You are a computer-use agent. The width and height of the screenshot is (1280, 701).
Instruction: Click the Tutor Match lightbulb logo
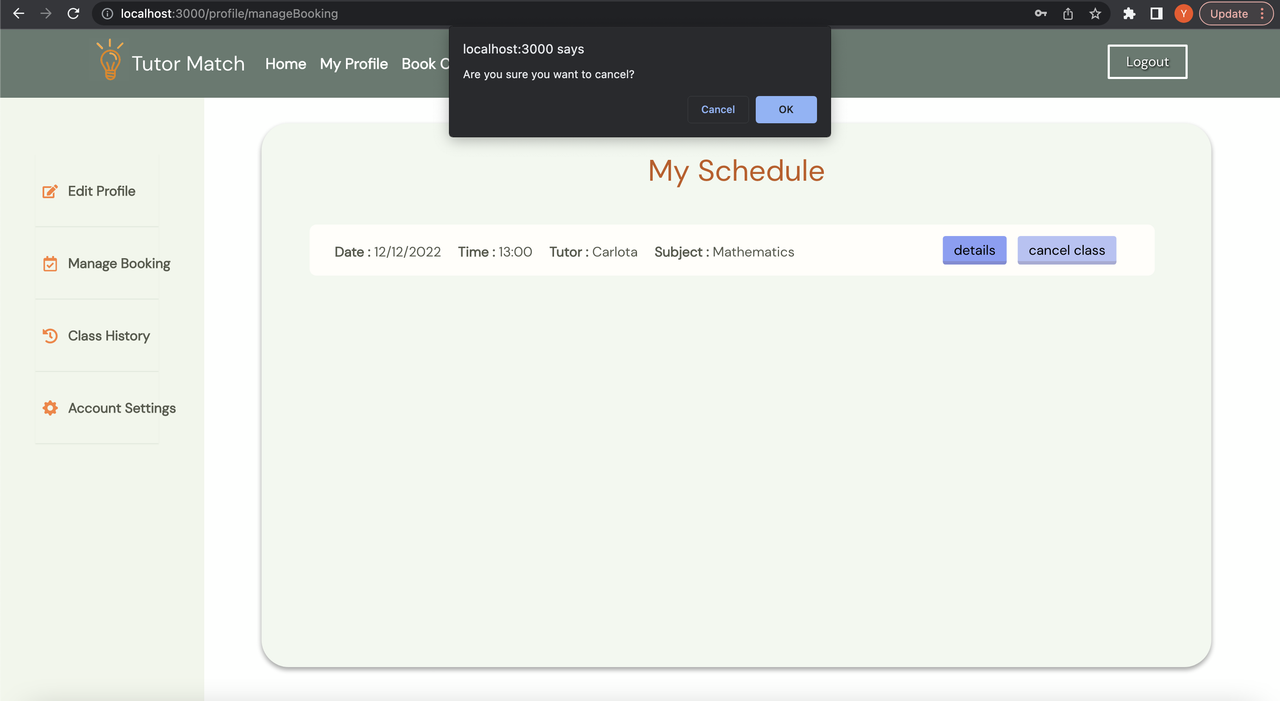(109, 60)
